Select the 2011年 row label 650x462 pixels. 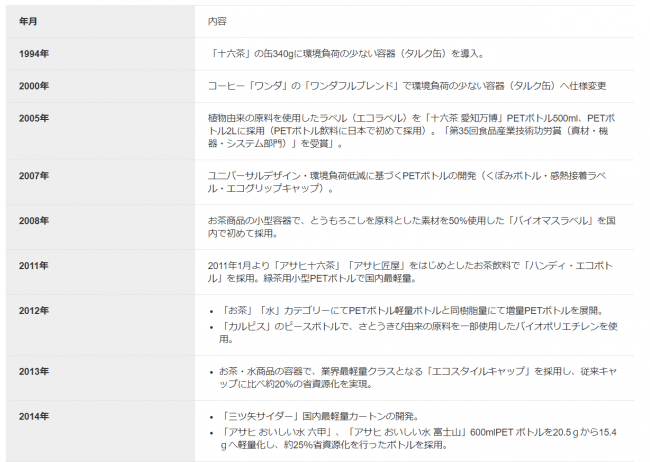(34, 265)
